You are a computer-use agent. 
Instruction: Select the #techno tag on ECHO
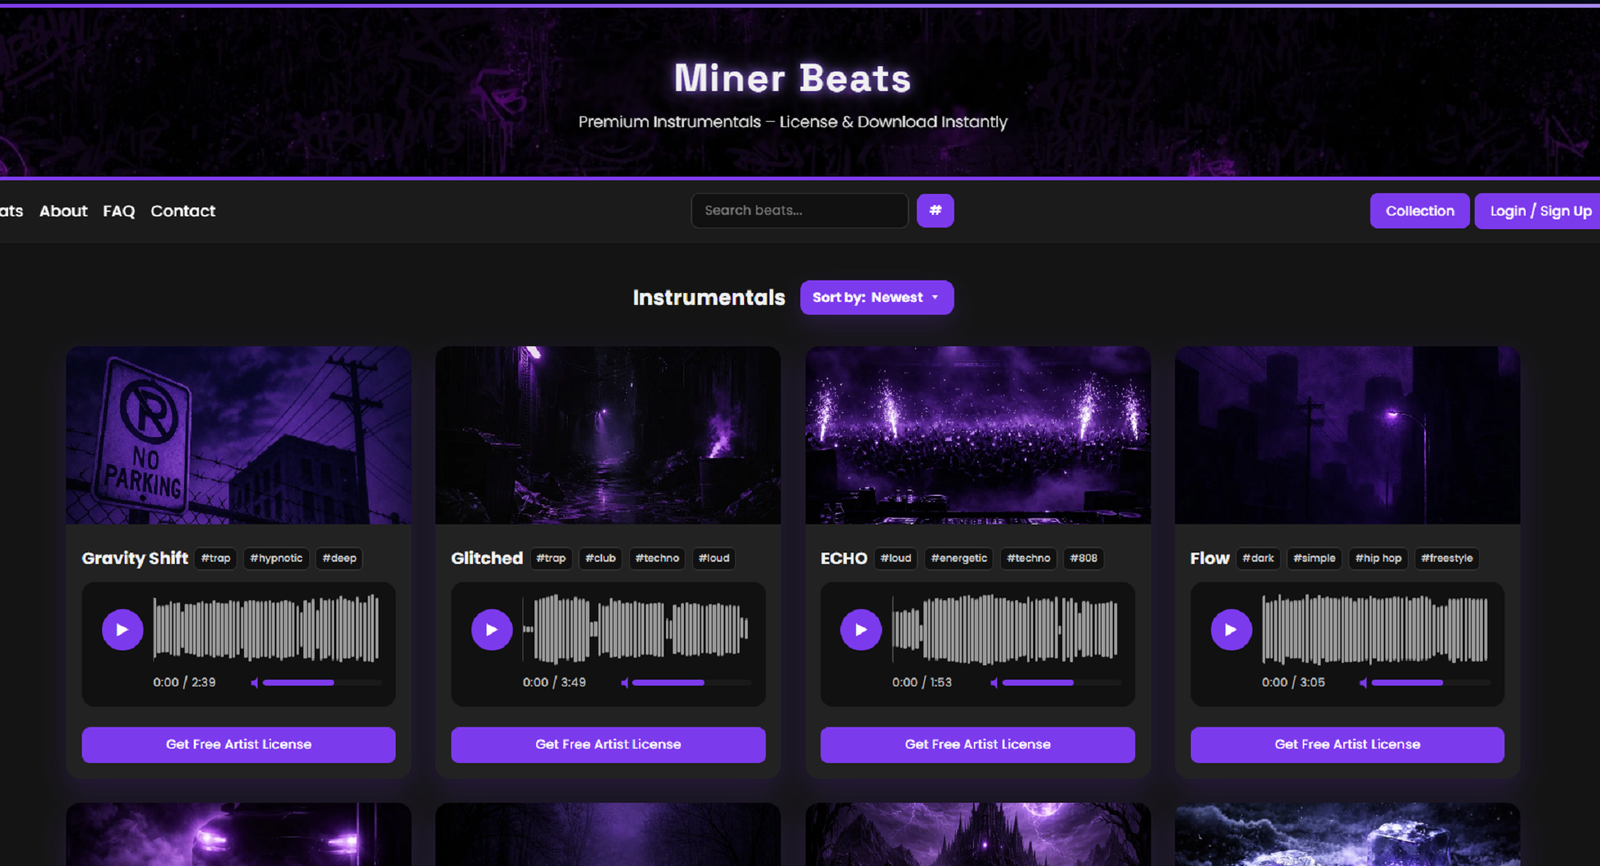pos(1029,559)
